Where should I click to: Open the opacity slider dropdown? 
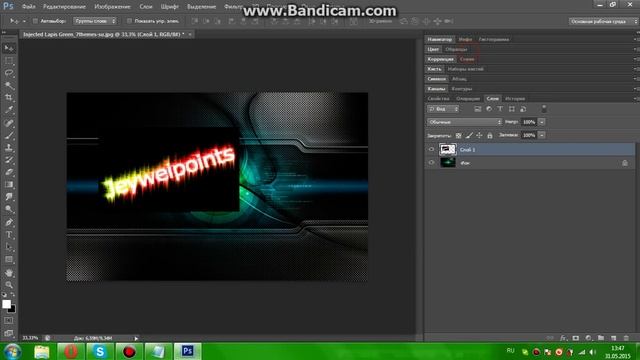542,122
